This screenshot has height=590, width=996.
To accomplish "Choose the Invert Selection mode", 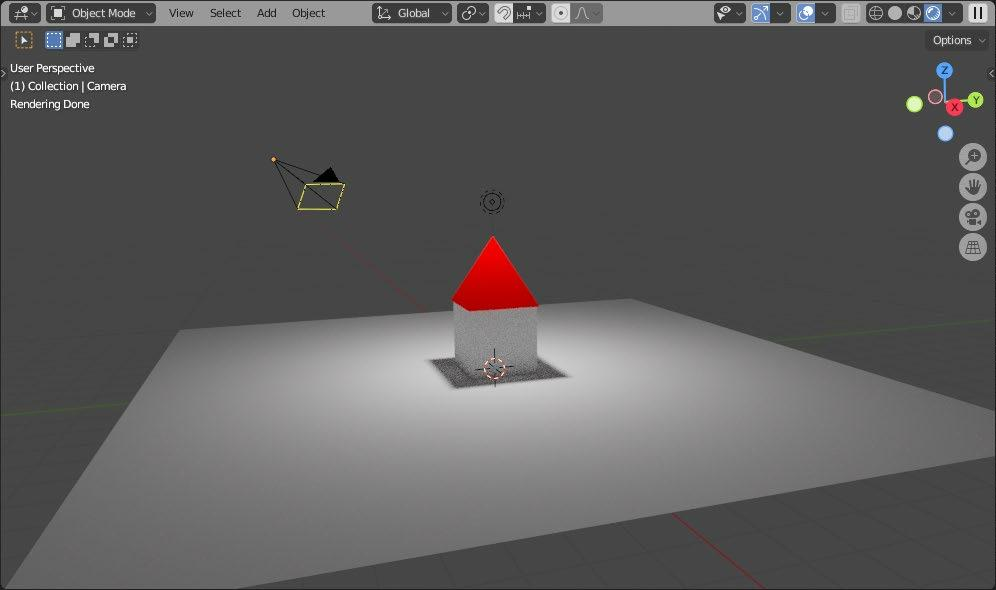I will tap(111, 40).
